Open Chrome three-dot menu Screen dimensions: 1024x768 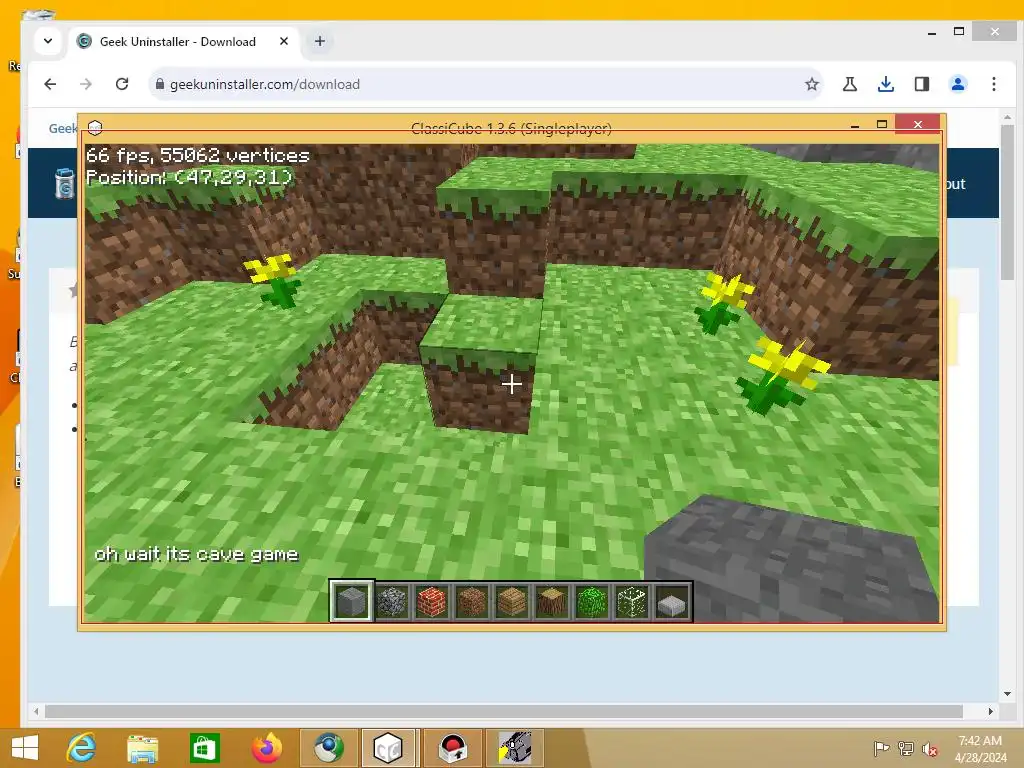pyautogui.click(x=993, y=84)
